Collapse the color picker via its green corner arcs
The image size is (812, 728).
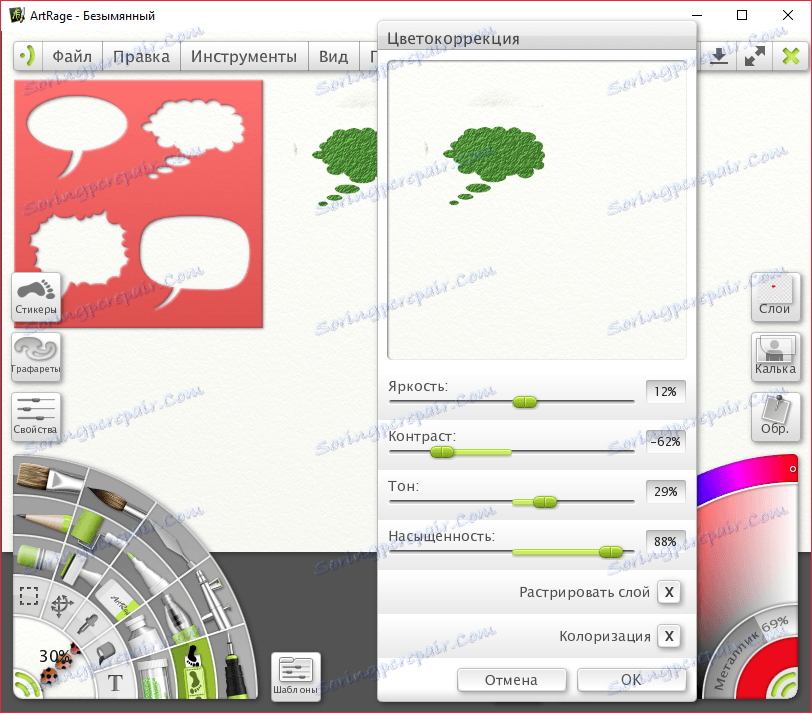783,683
